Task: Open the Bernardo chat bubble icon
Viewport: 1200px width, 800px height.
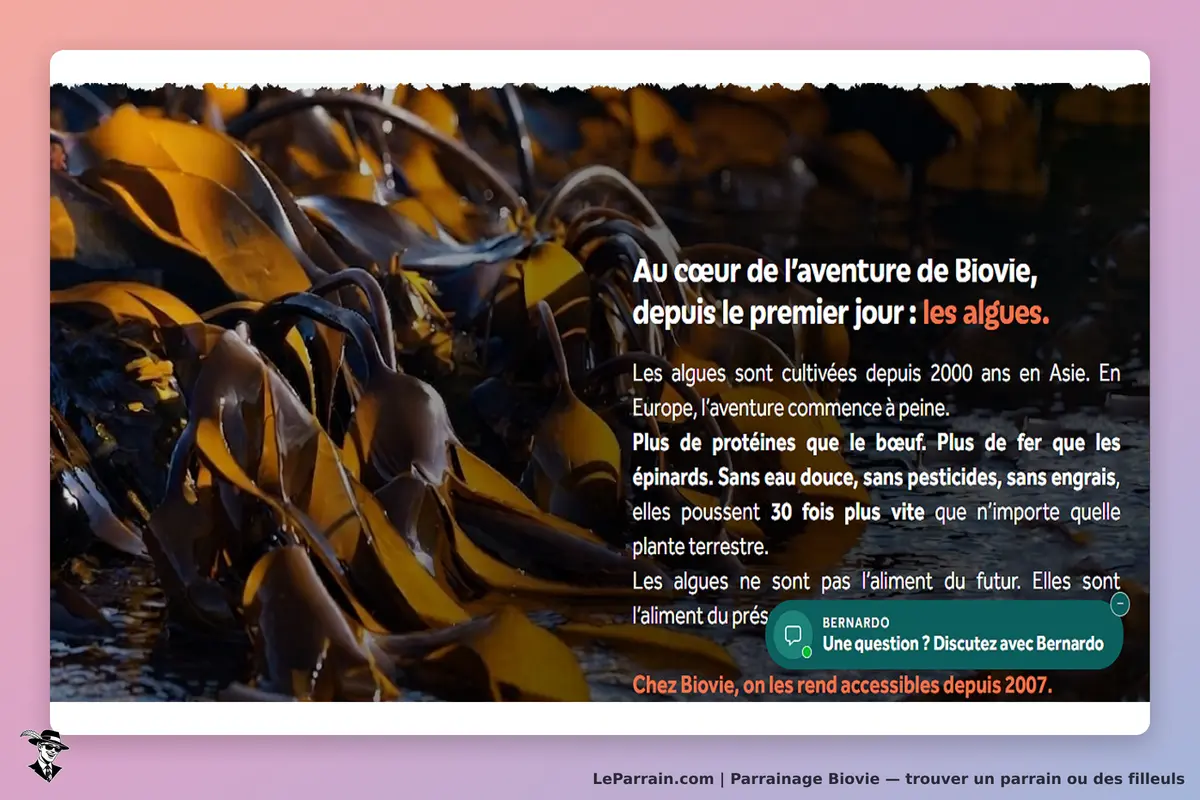Action: click(793, 636)
